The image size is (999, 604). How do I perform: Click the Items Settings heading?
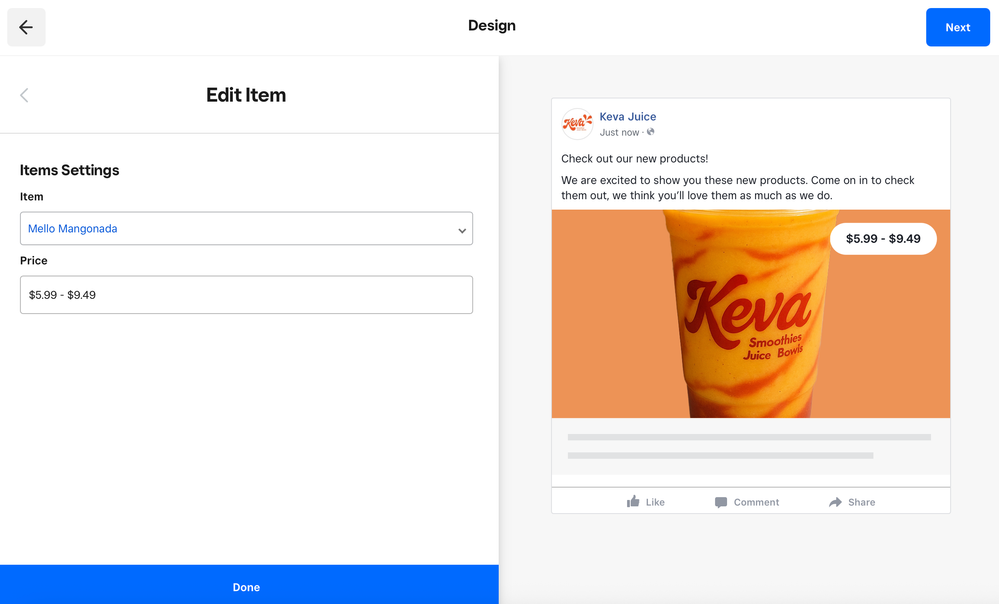coord(70,170)
